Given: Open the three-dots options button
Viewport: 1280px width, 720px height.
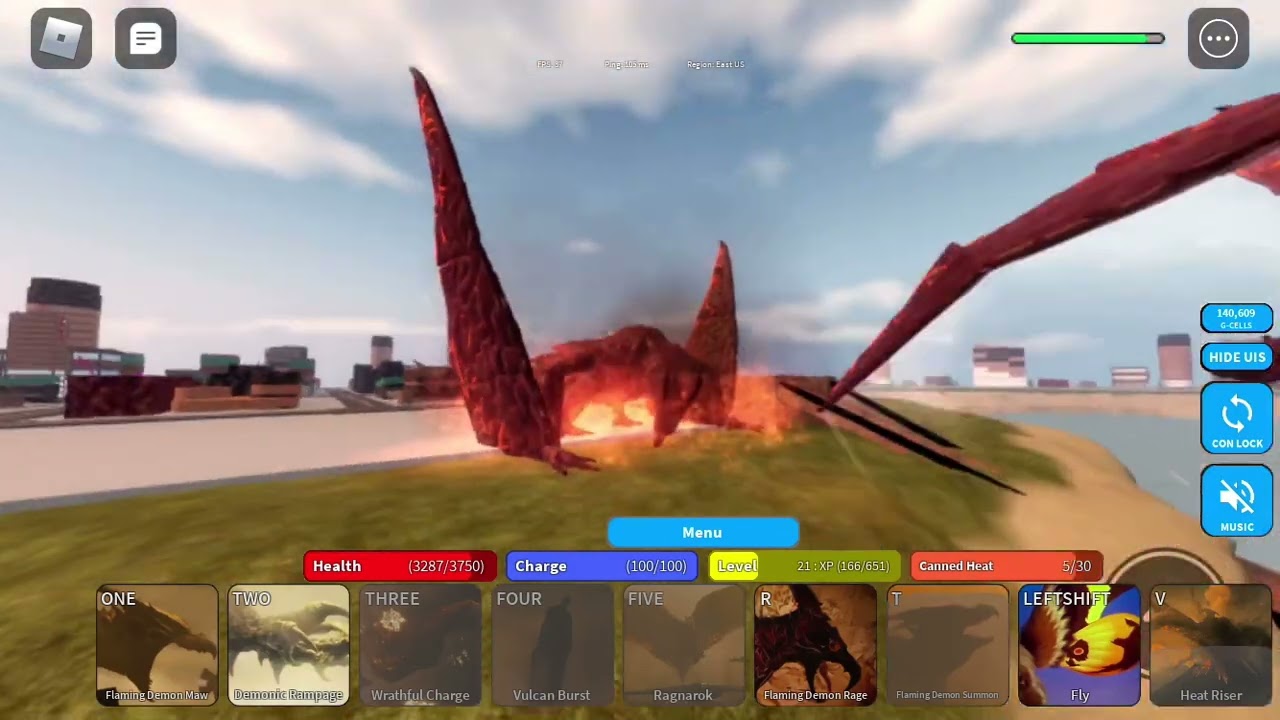Looking at the screenshot, I should (1218, 39).
